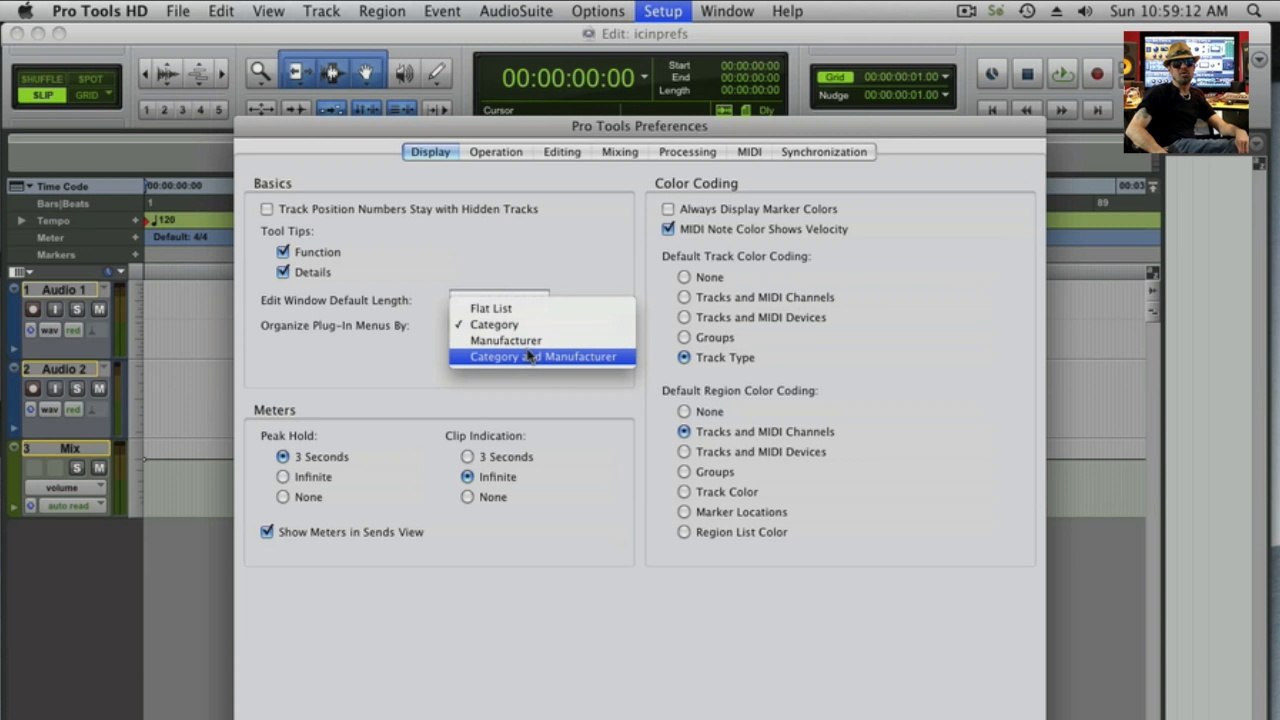Set Default Region Color Coding to Marker Locations
Viewport: 1280px width, 720px height.
point(684,512)
